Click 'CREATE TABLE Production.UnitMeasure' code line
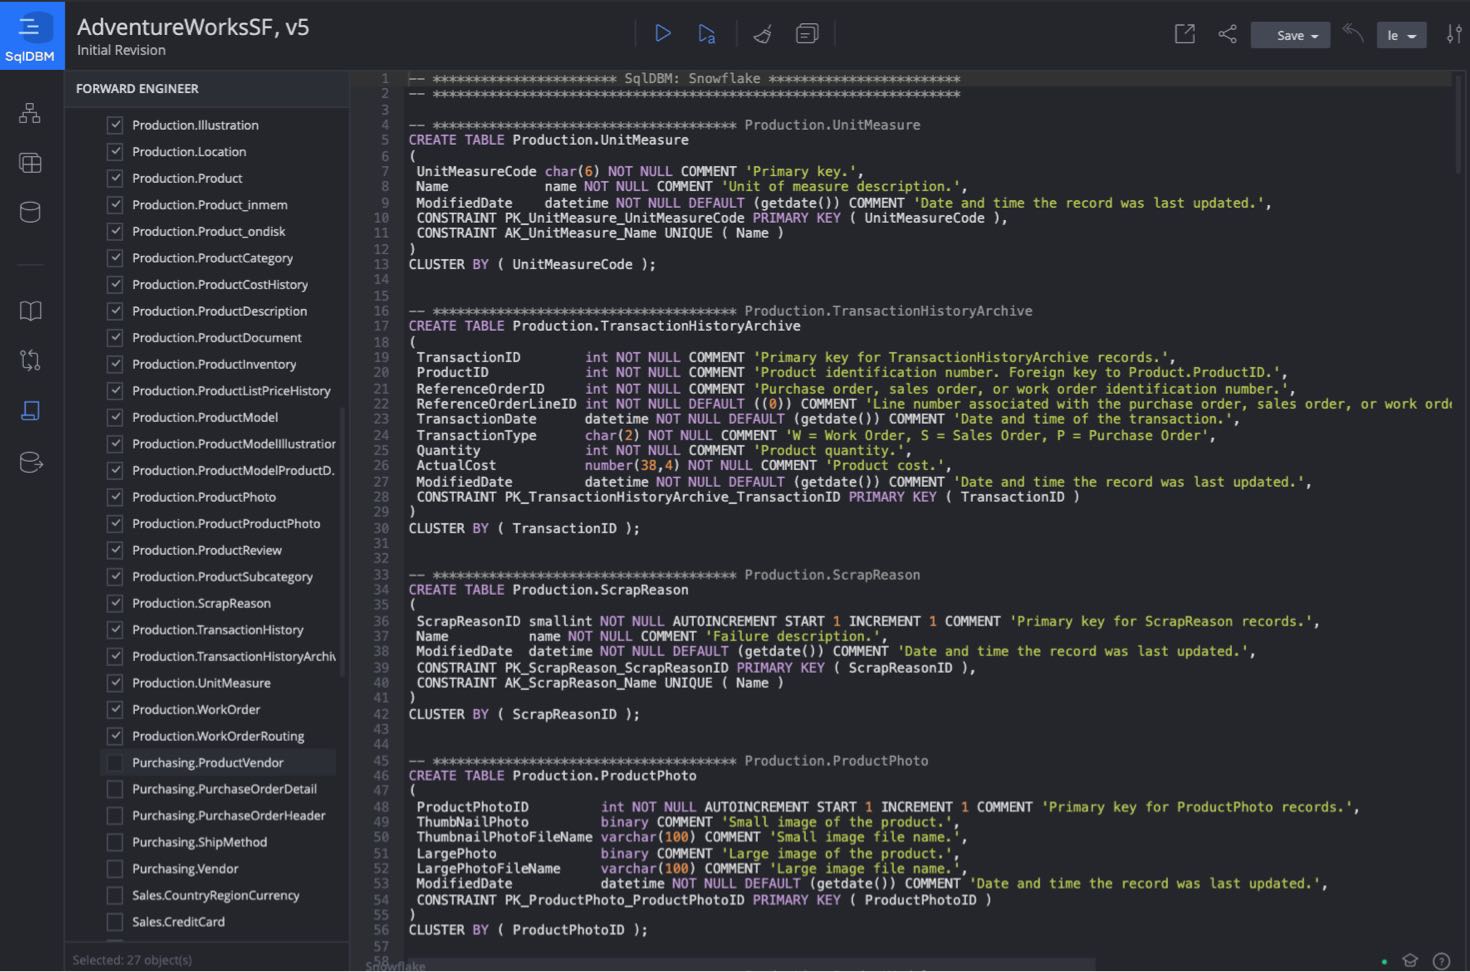 [x=548, y=140]
